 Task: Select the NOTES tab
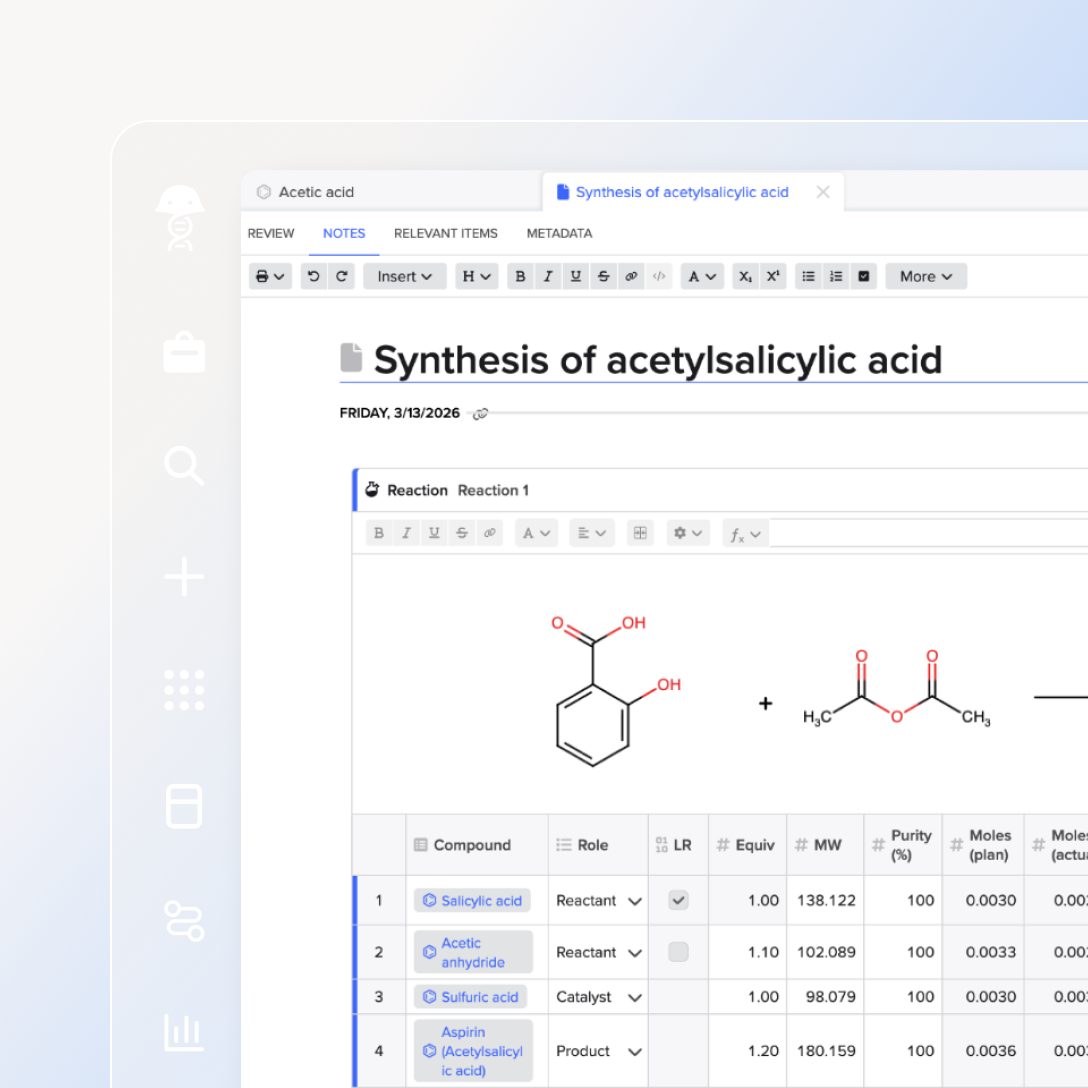343,233
